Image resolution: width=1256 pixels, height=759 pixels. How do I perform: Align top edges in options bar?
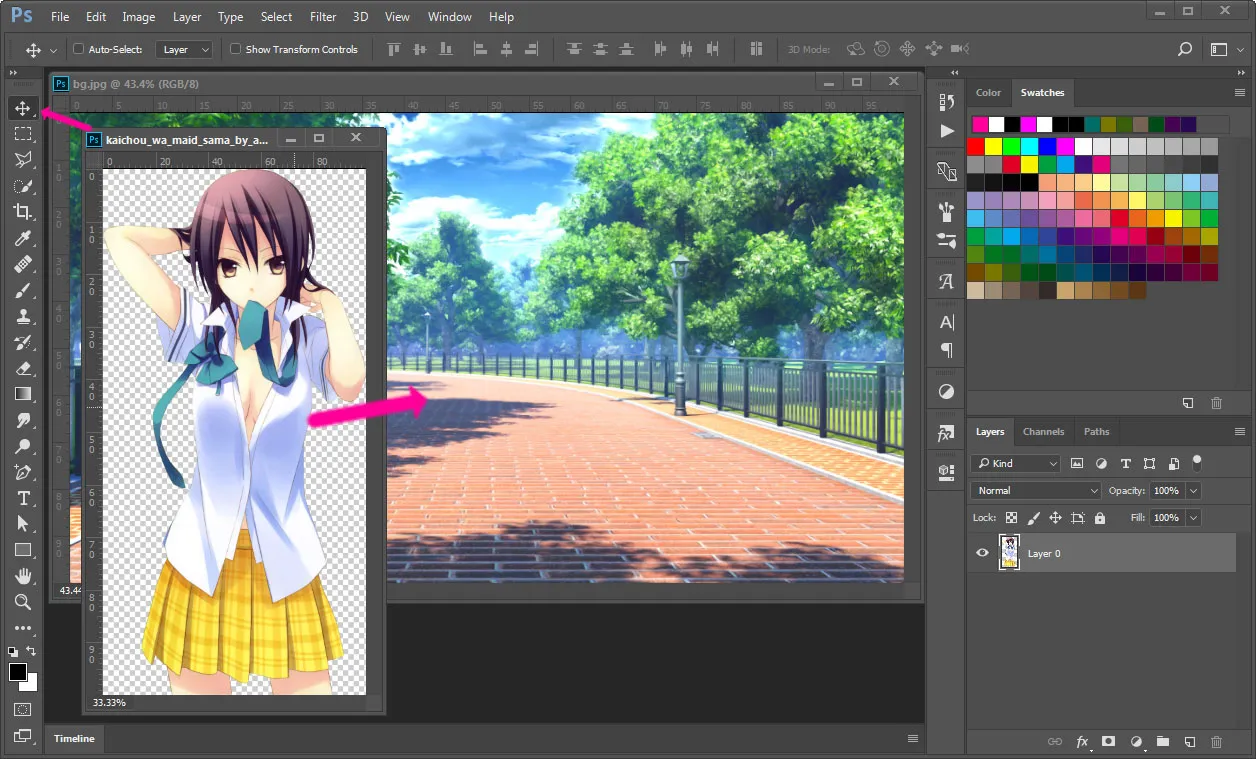[x=394, y=49]
